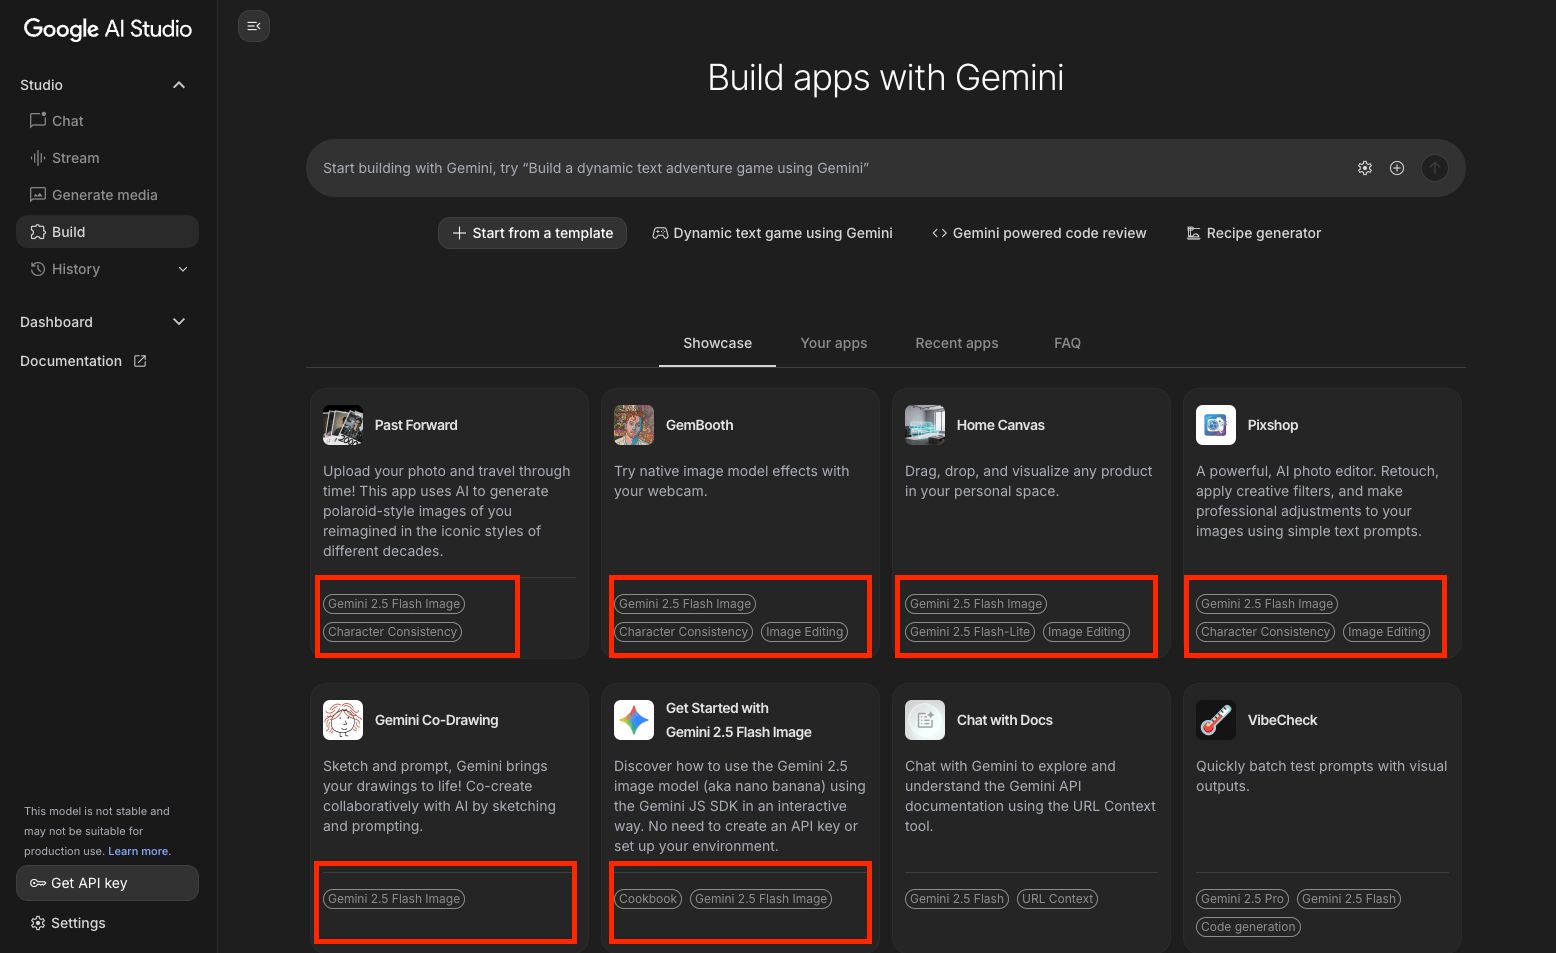Image resolution: width=1556 pixels, height=953 pixels.
Task: Switch to the Recent apps tab
Action: (957, 343)
